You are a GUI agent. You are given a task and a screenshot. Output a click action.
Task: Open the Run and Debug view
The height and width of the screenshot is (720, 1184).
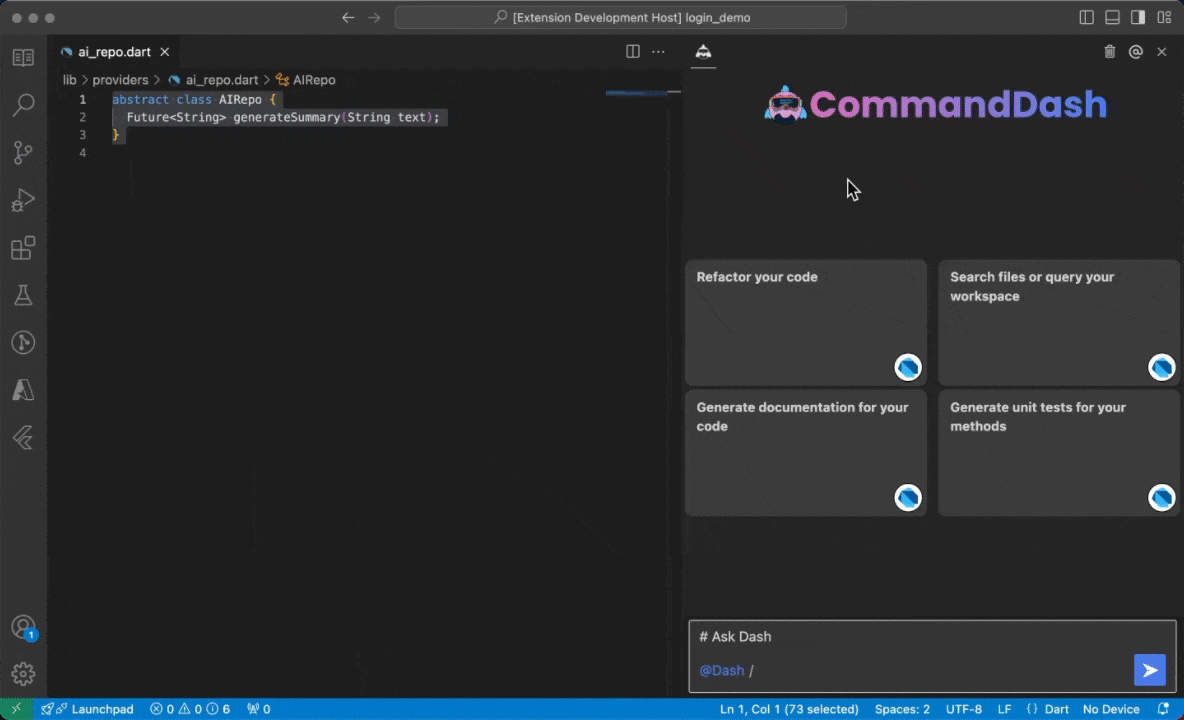23,200
